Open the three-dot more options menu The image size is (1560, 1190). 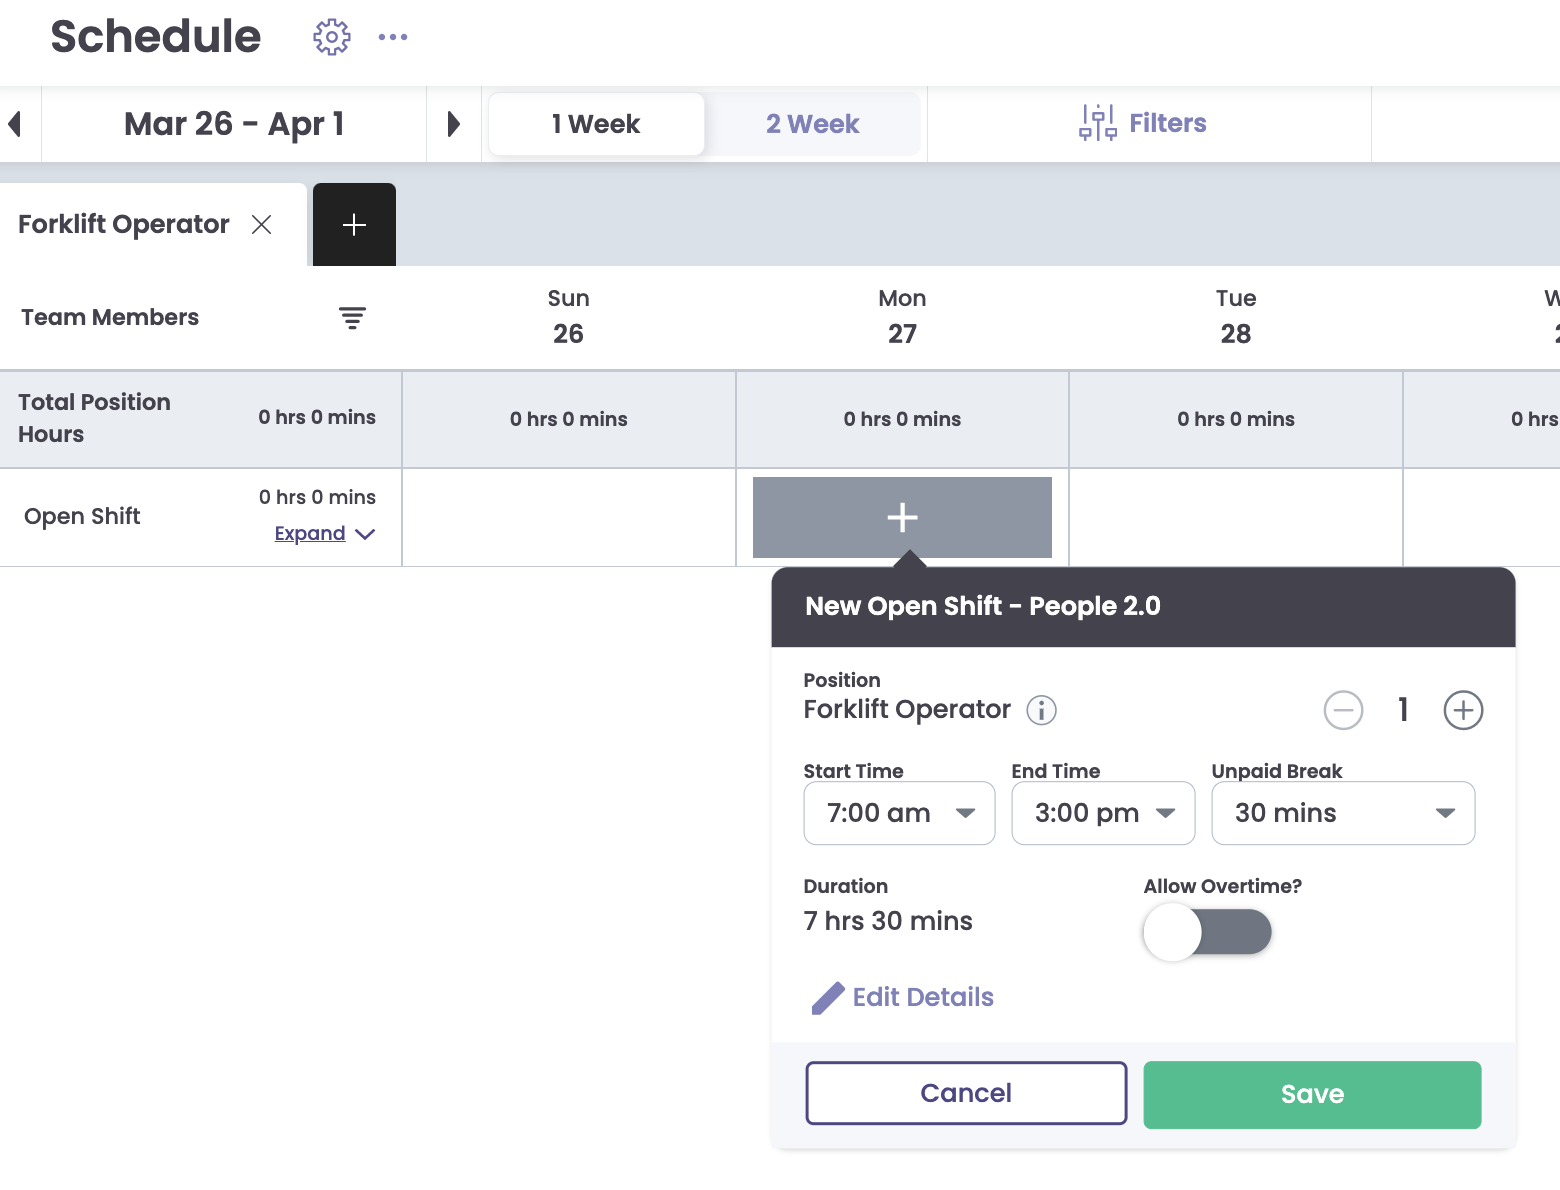click(393, 37)
